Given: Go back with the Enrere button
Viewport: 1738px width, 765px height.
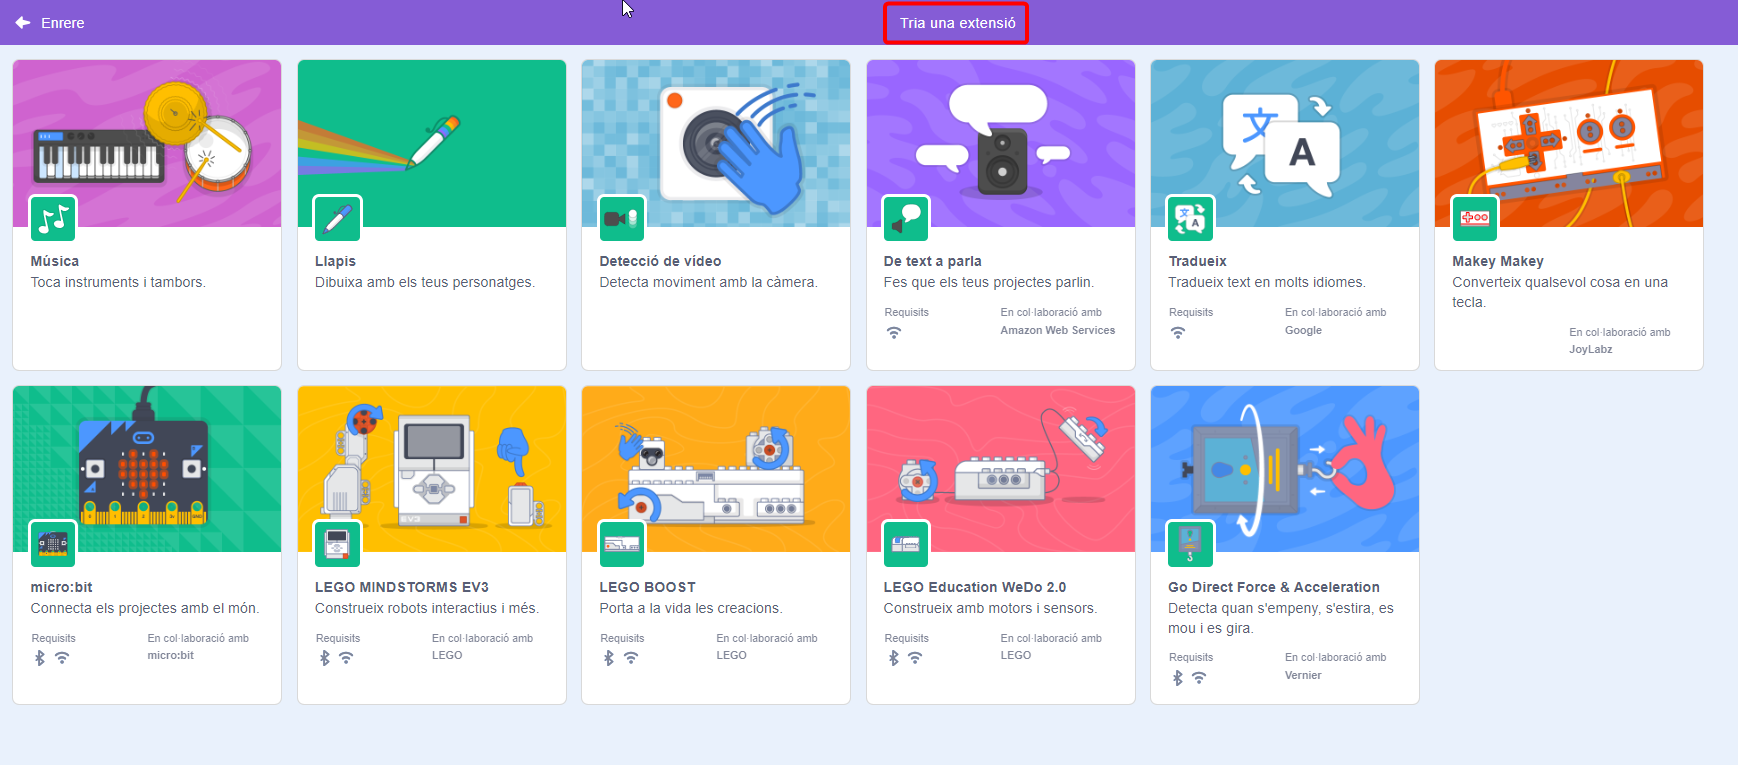Looking at the screenshot, I should coord(62,23).
